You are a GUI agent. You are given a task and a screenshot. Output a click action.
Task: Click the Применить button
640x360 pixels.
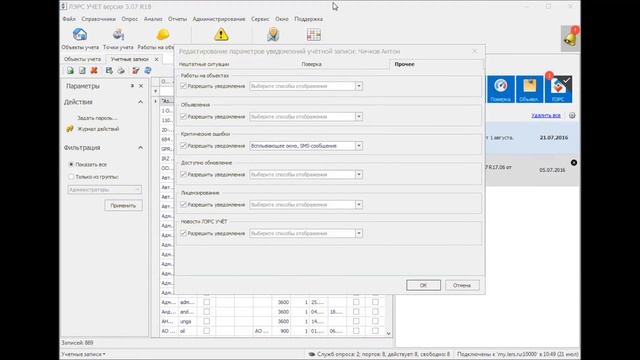click(x=123, y=205)
